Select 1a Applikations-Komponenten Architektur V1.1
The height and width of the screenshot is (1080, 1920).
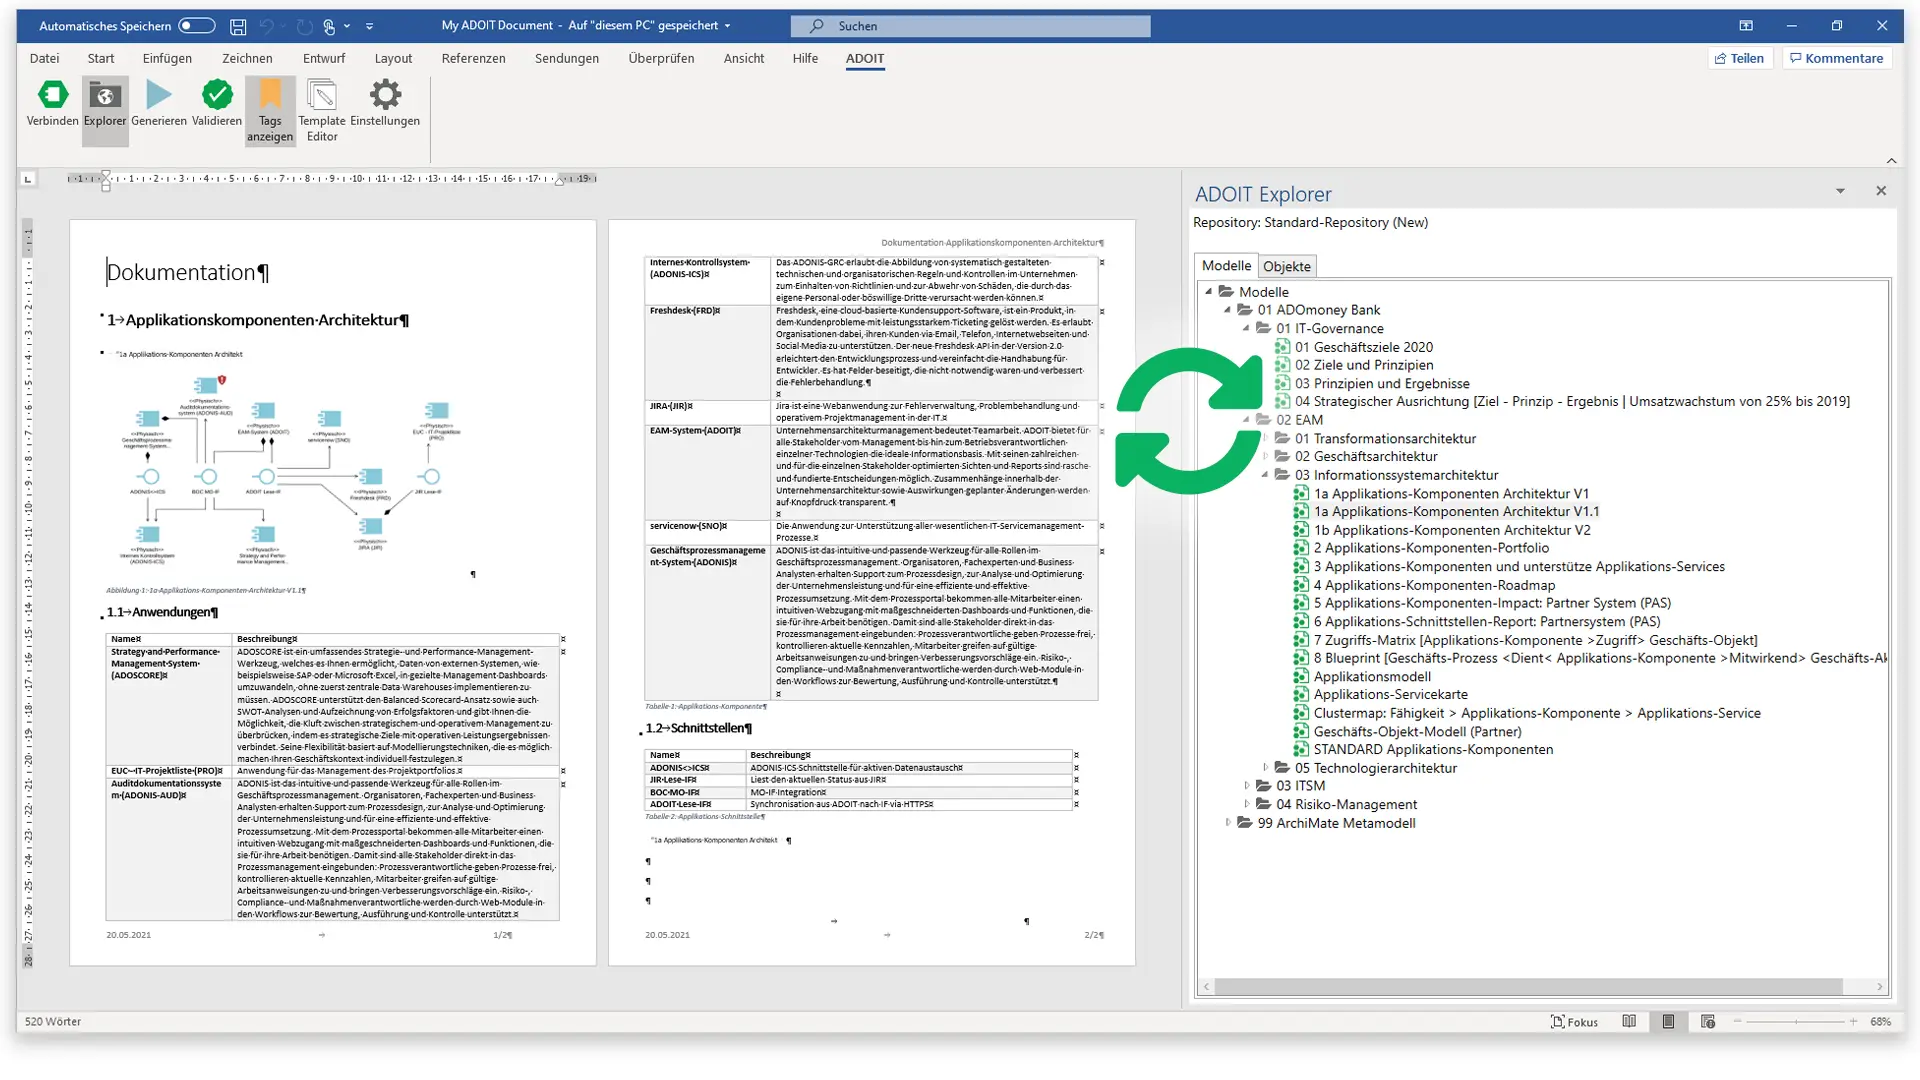point(1456,512)
